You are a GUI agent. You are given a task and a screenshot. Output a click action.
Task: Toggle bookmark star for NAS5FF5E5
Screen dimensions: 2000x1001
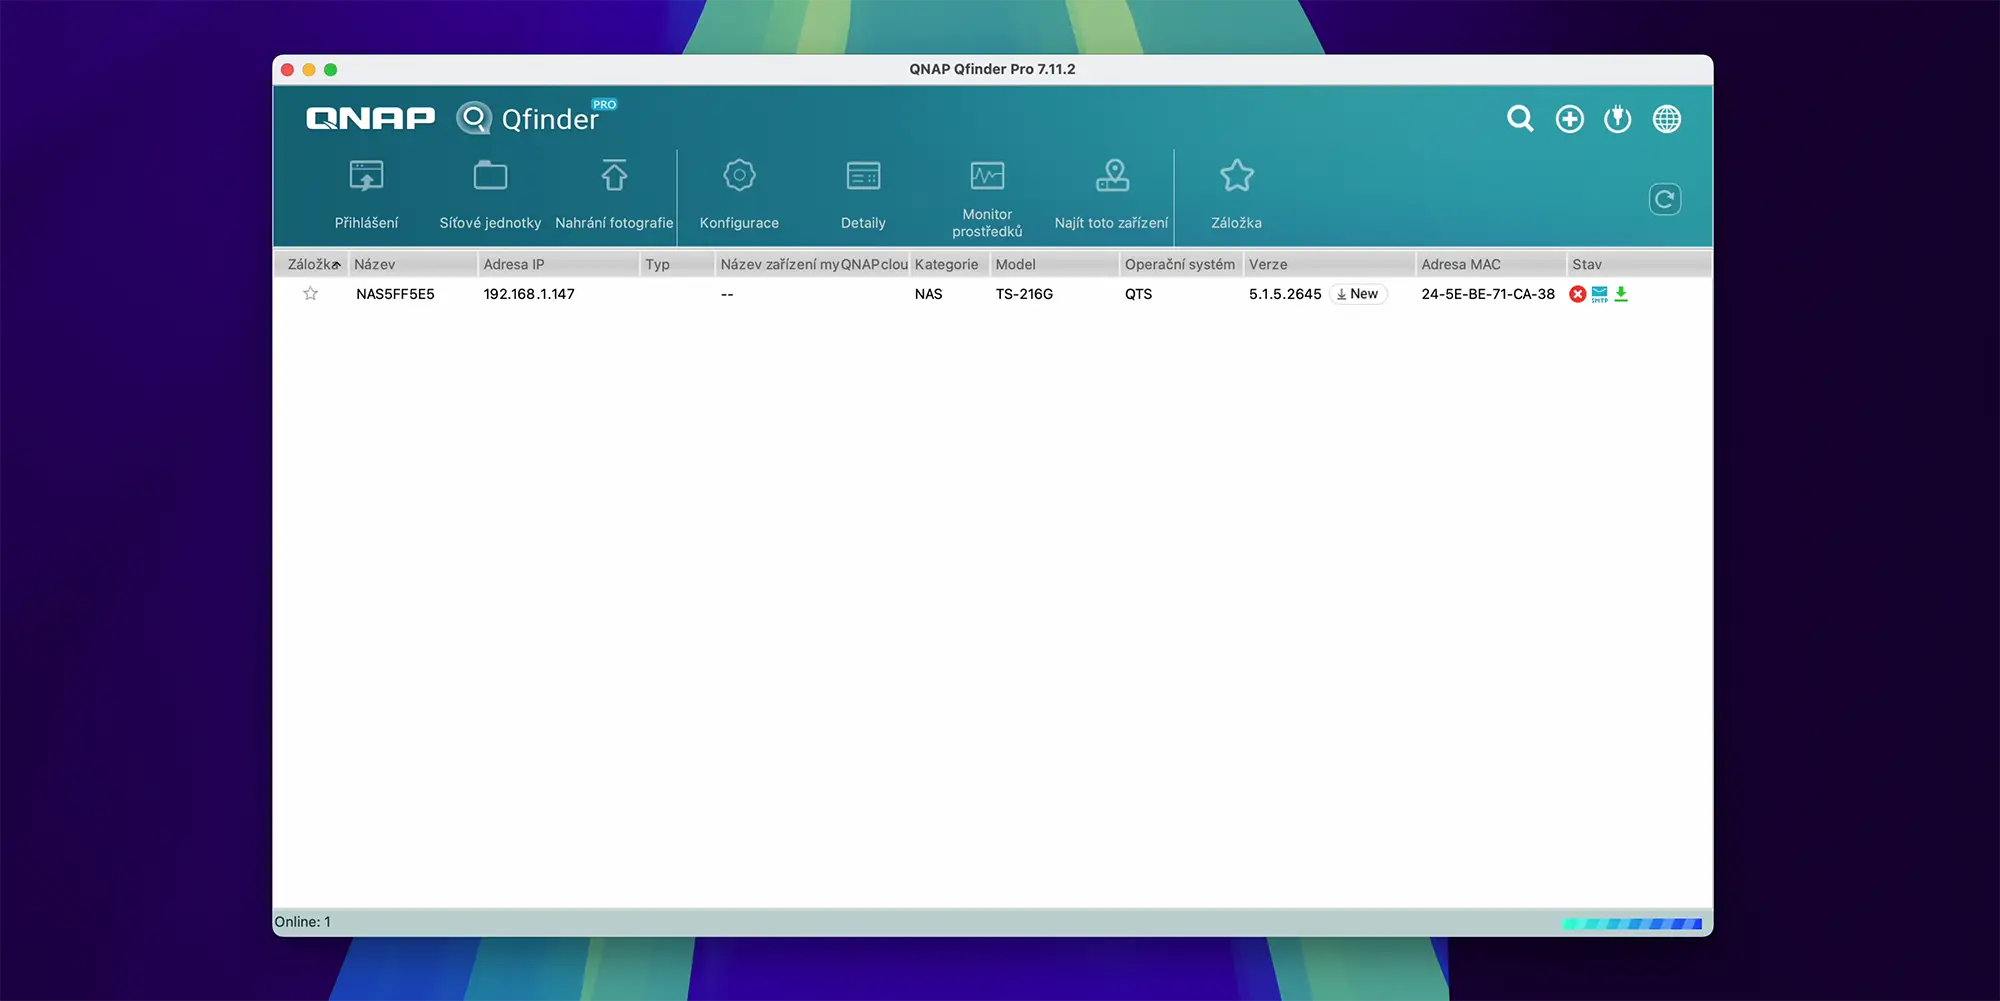click(x=311, y=294)
